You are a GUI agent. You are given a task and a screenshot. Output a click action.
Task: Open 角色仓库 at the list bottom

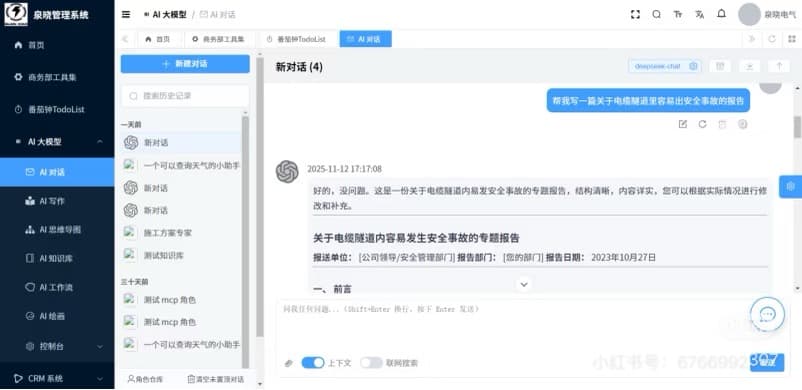click(x=145, y=379)
